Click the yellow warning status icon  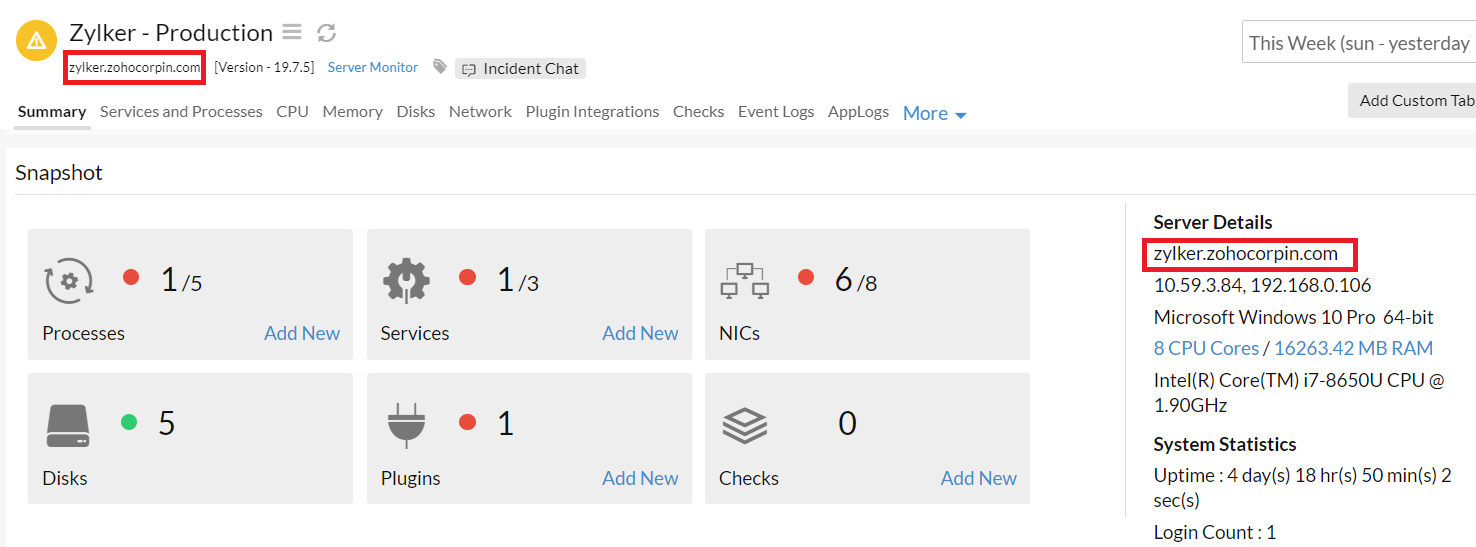pyautogui.click(x=37, y=40)
